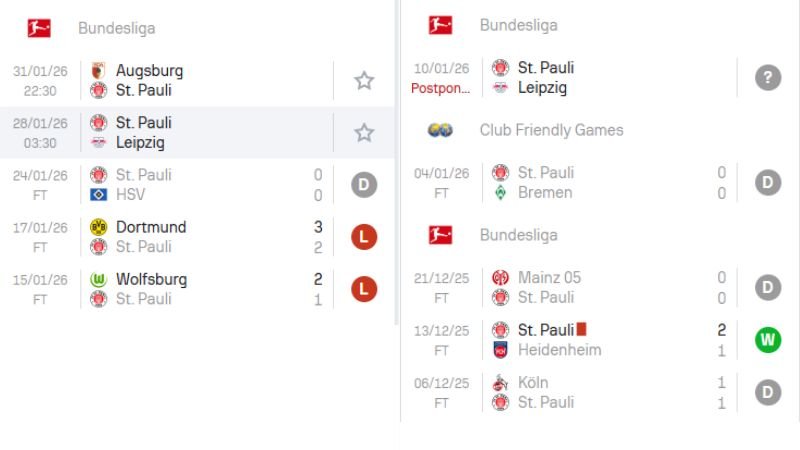Click the Köln club crest
The width and height of the screenshot is (800, 450).
pos(500,382)
